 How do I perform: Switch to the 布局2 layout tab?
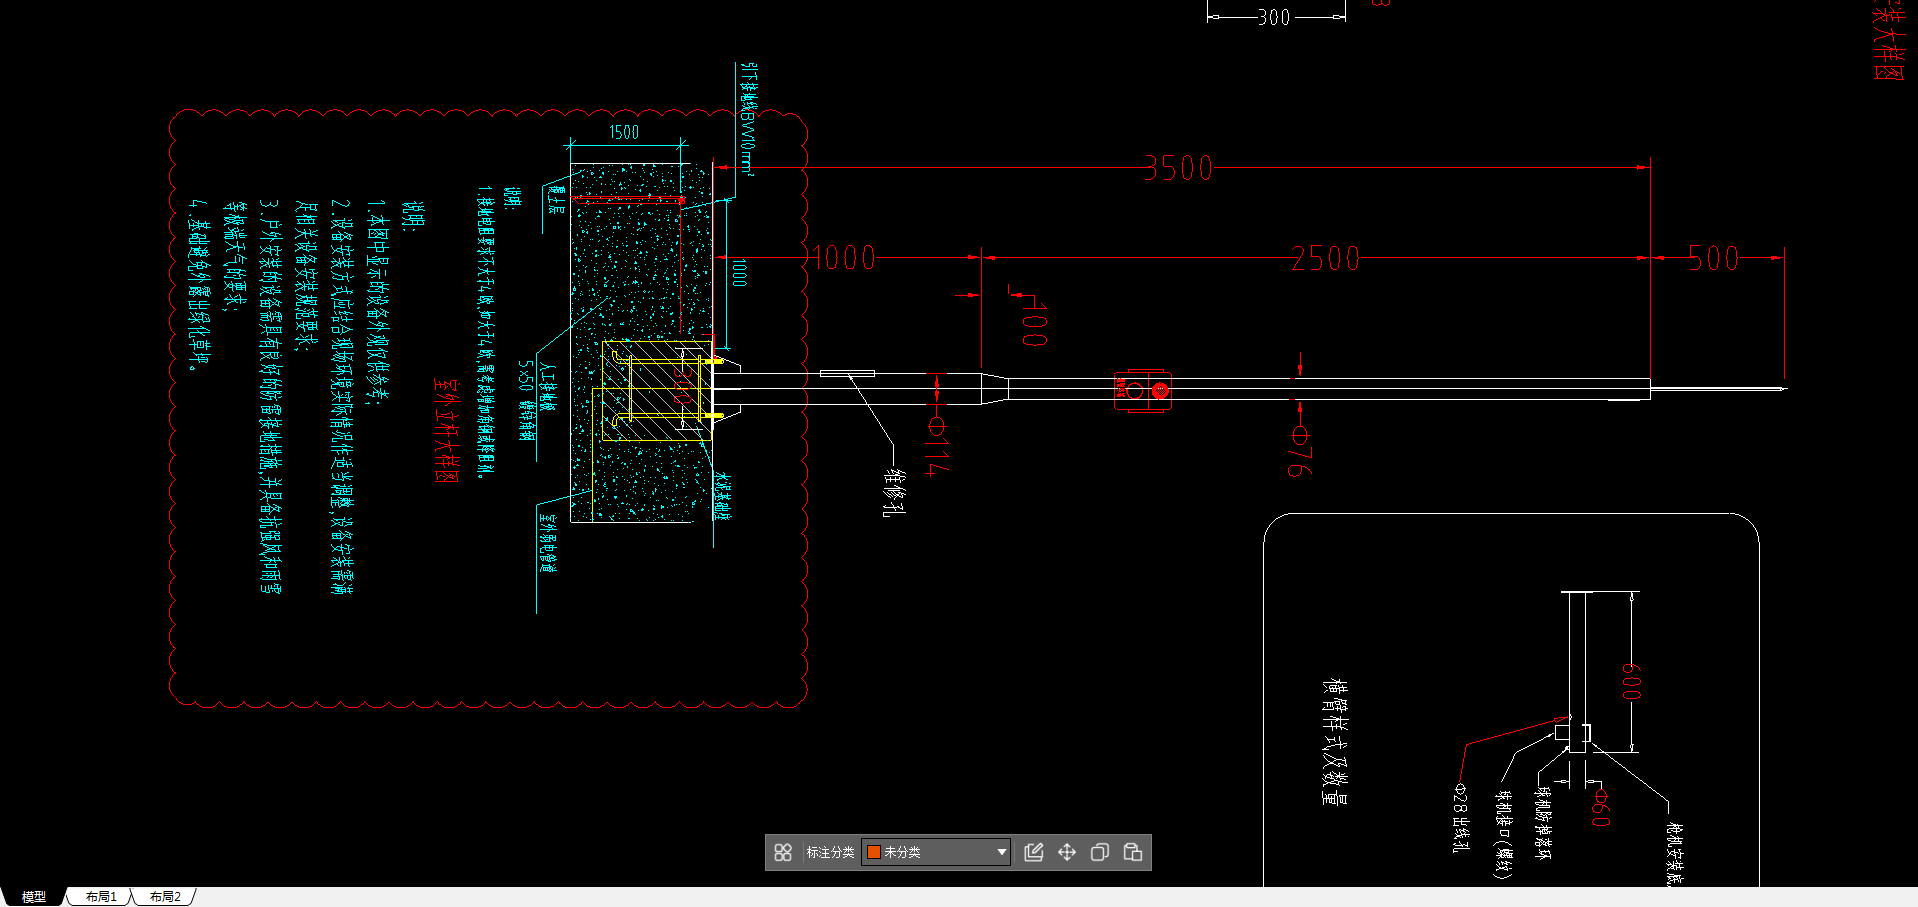pos(165,897)
